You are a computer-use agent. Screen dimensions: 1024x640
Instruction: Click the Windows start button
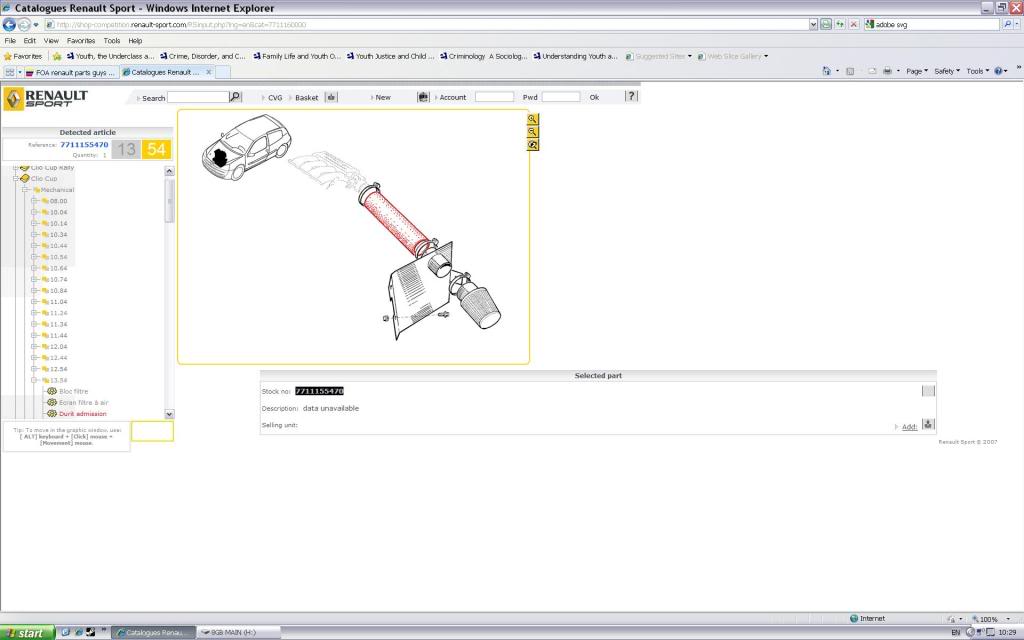point(25,633)
